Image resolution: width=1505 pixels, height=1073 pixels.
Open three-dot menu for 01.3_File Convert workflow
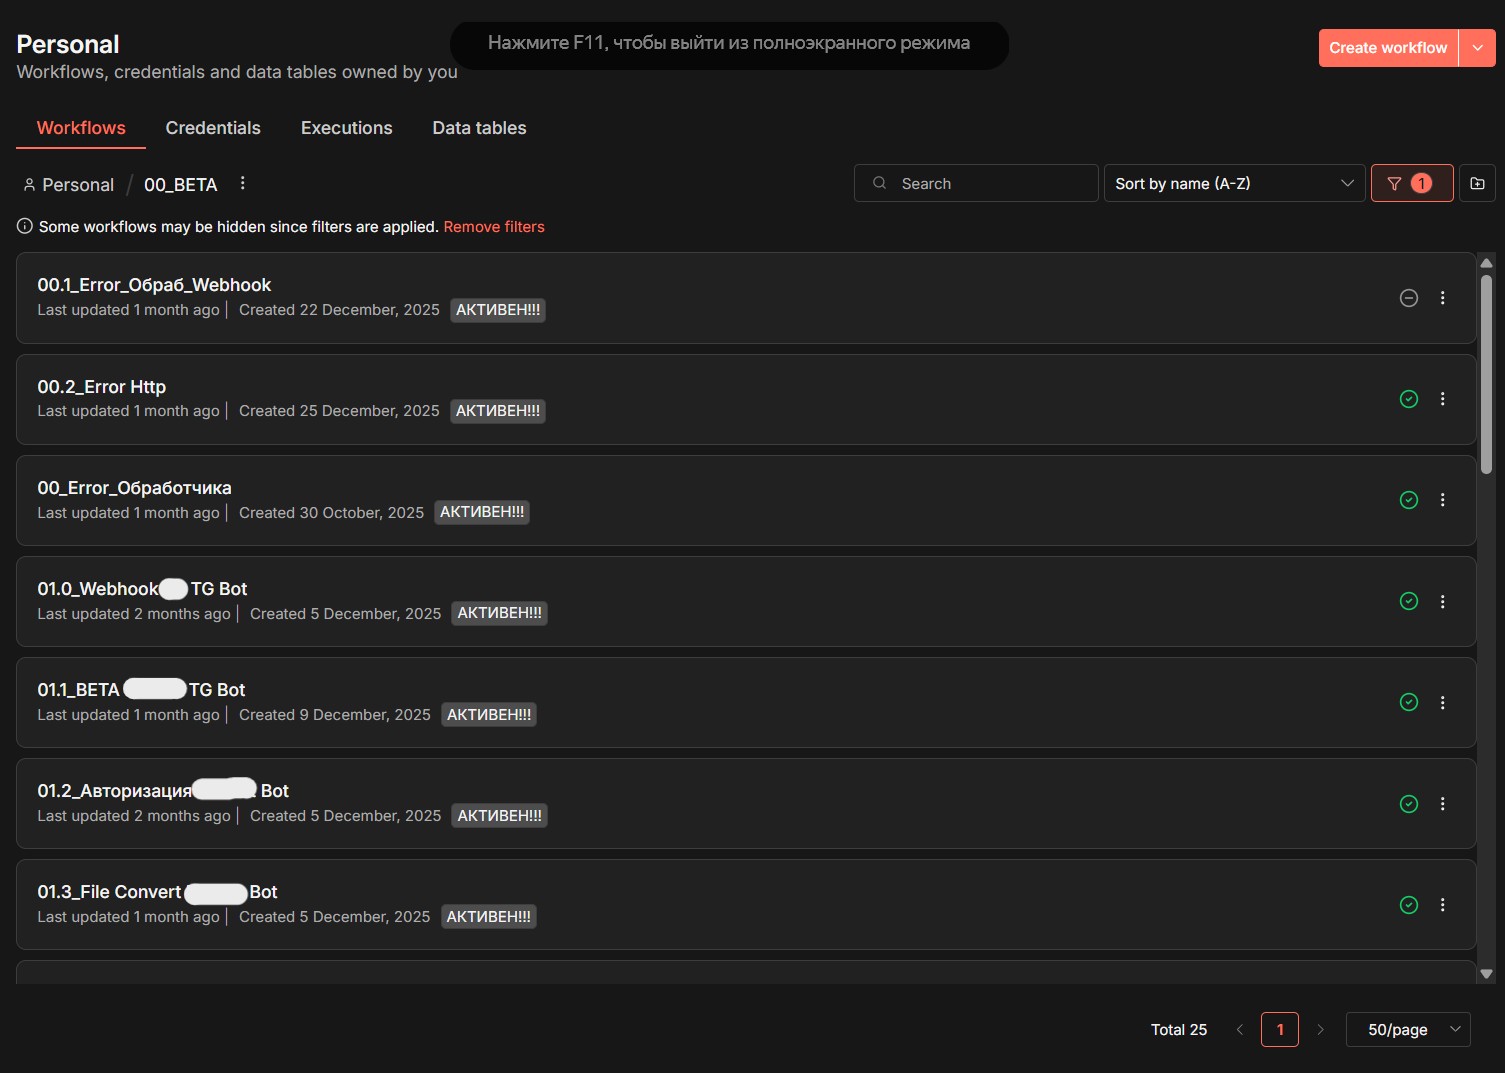coord(1442,905)
